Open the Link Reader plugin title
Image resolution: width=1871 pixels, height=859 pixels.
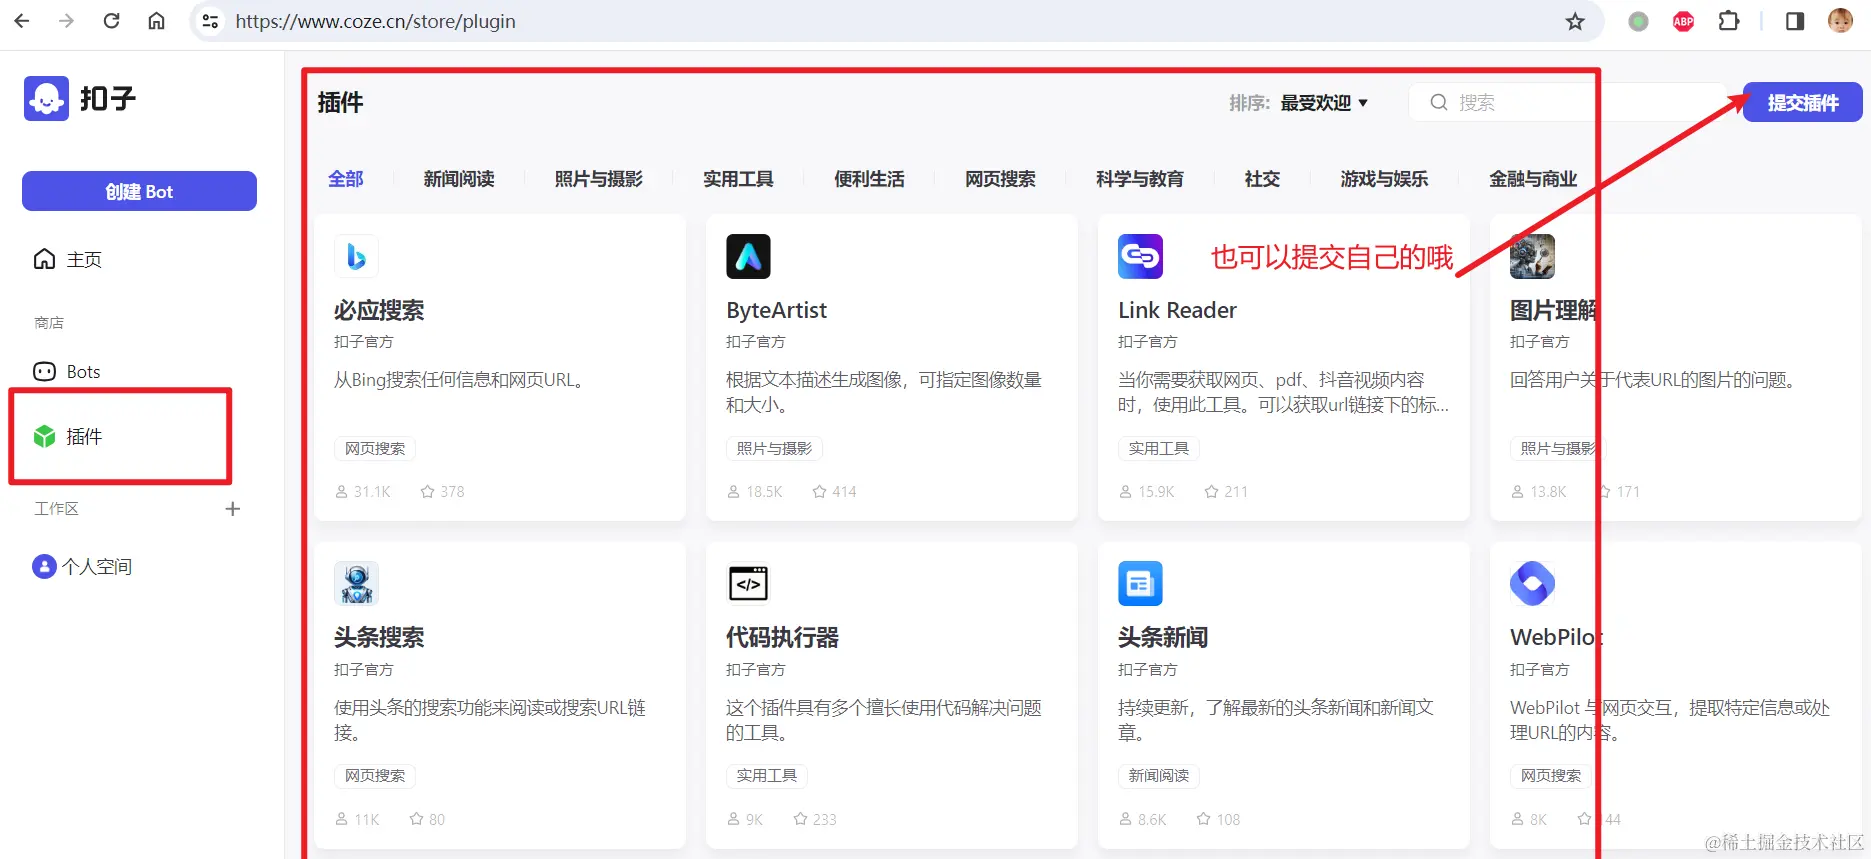(x=1177, y=310)
